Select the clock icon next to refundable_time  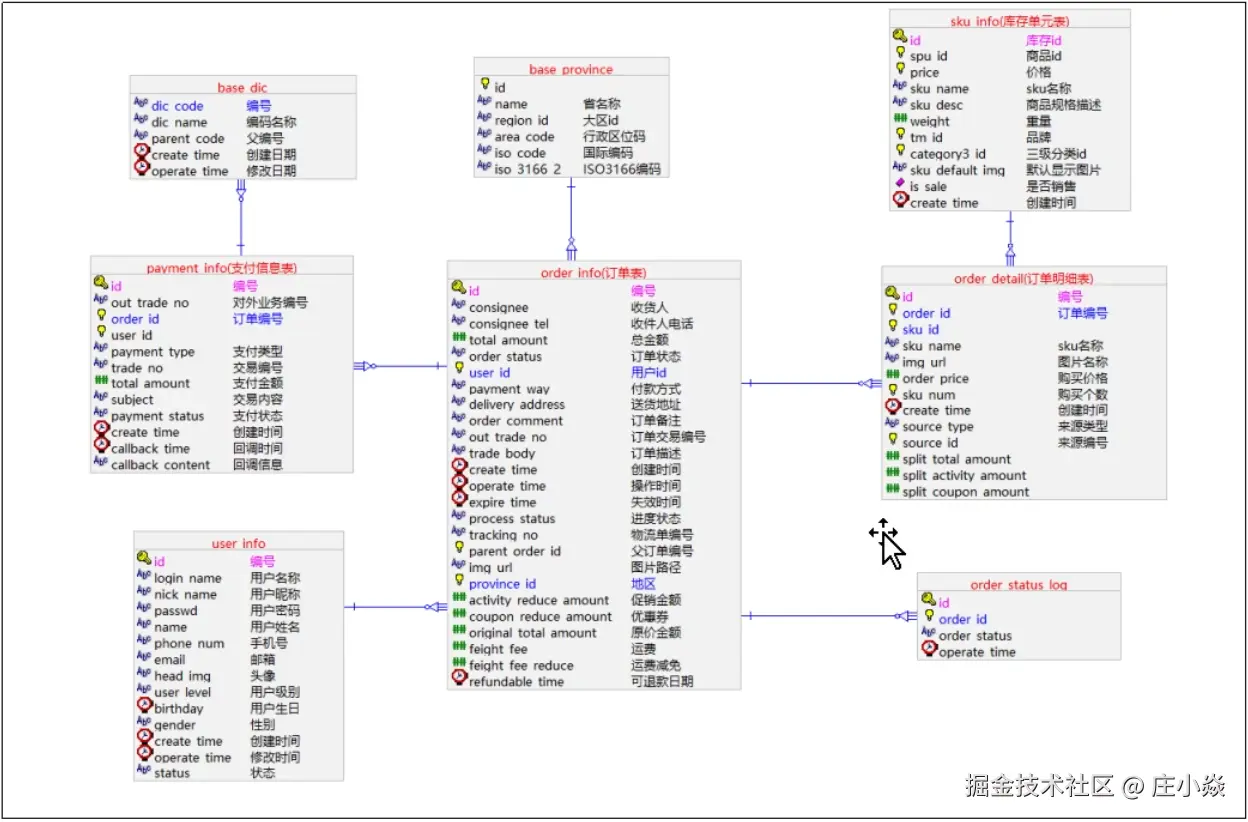coord(458,680)
